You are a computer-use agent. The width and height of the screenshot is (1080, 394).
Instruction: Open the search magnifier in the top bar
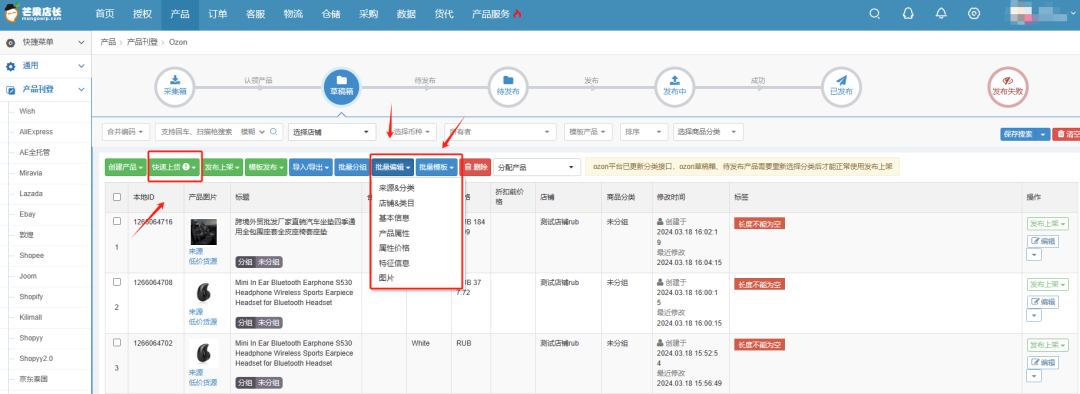point(875,14)
